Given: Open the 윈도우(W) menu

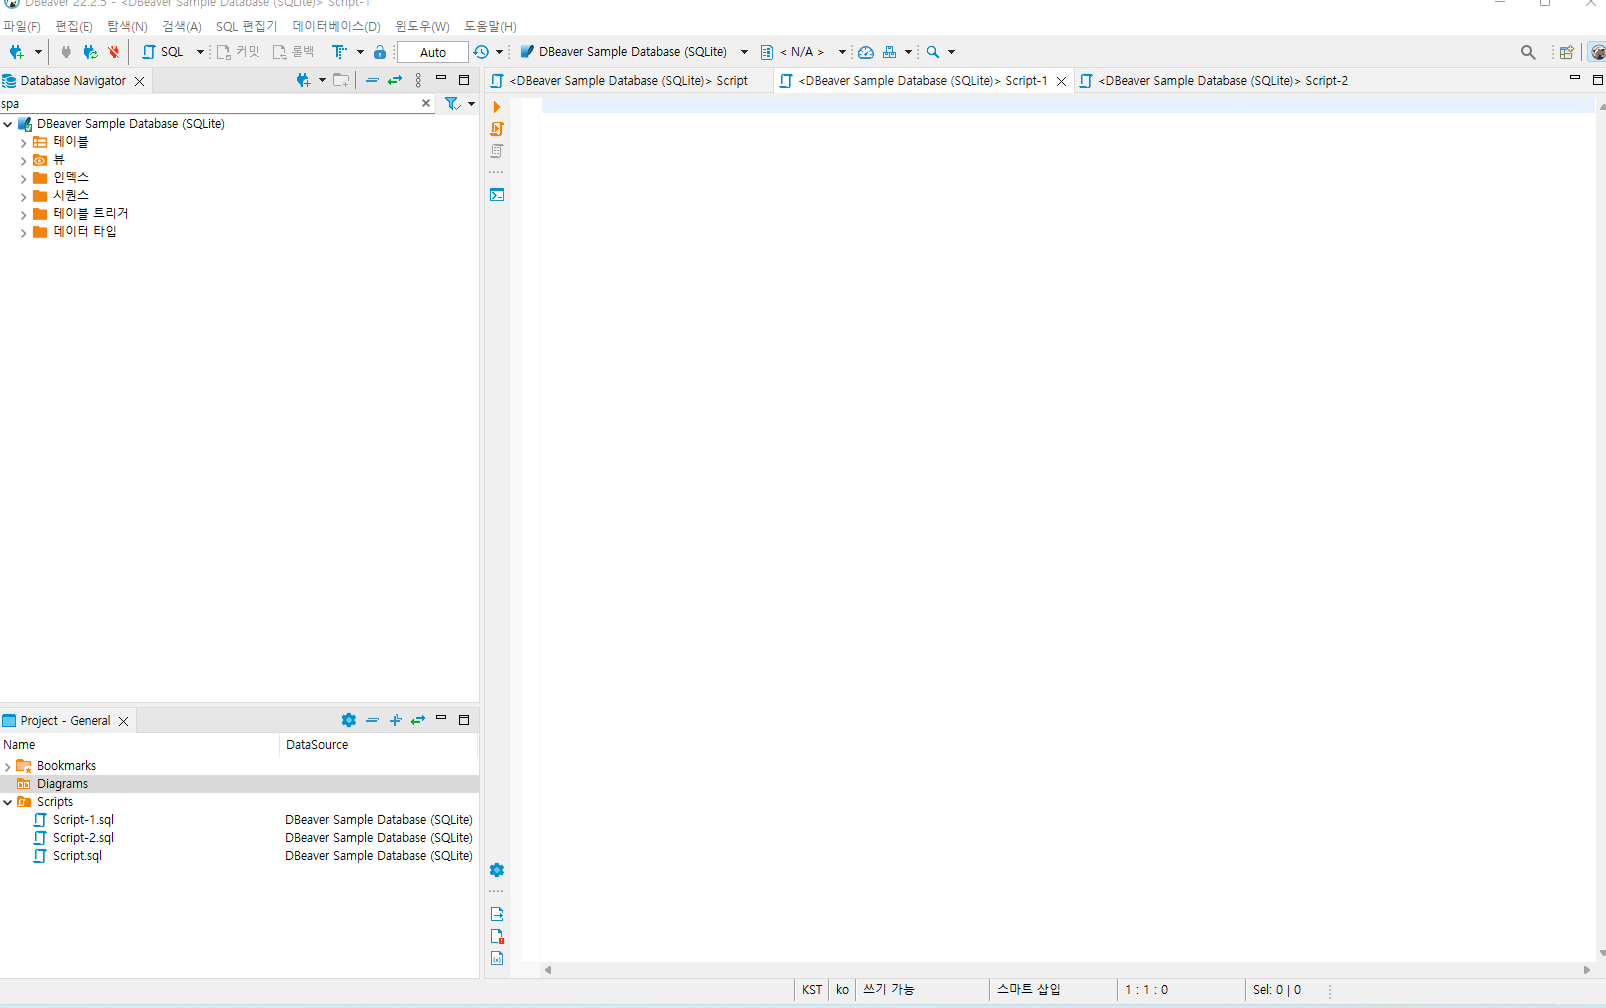Looking at the screenshot, I should click(x=422, y=26).
